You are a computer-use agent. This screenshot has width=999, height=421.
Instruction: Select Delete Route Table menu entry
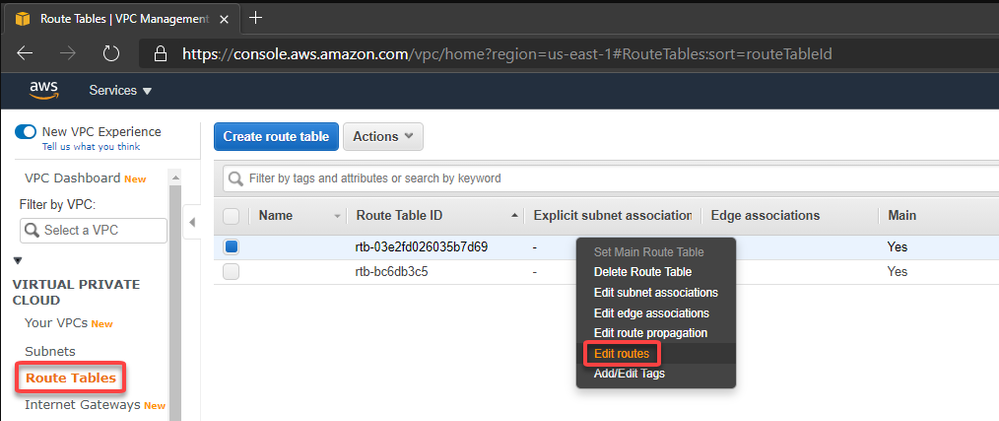(x=642, y=272)
